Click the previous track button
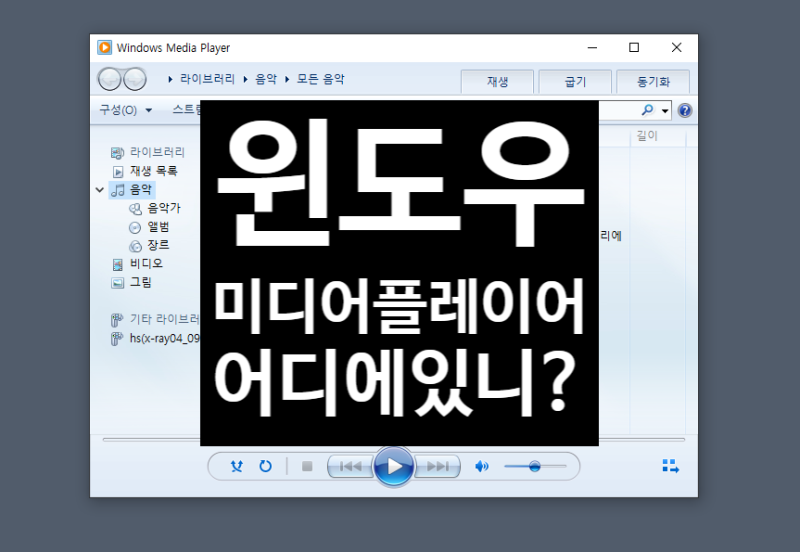The height and width of the screenshot is (552, 800). pos(351,466)
